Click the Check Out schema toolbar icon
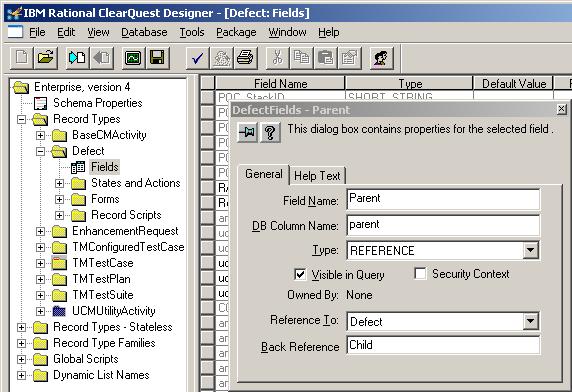Viewport: 572px width, 392px height. [x=77, y=58]
